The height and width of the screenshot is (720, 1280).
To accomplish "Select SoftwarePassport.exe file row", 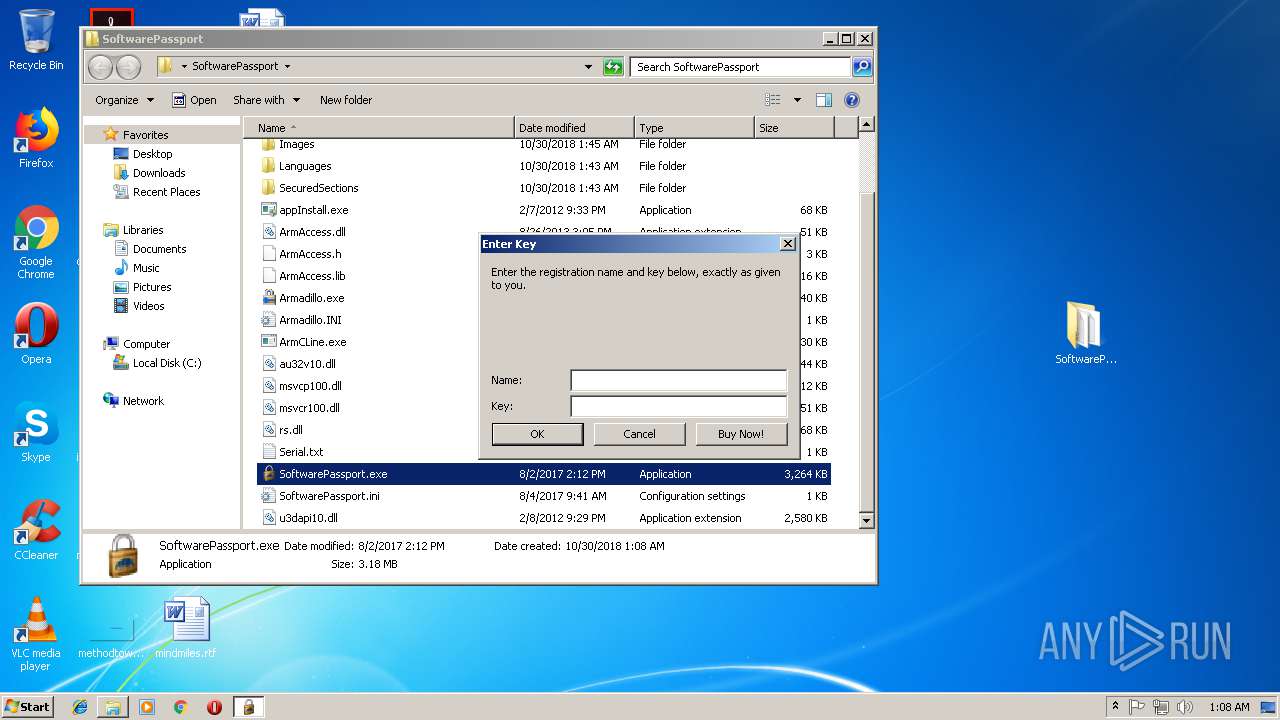I will pos(543,474).
